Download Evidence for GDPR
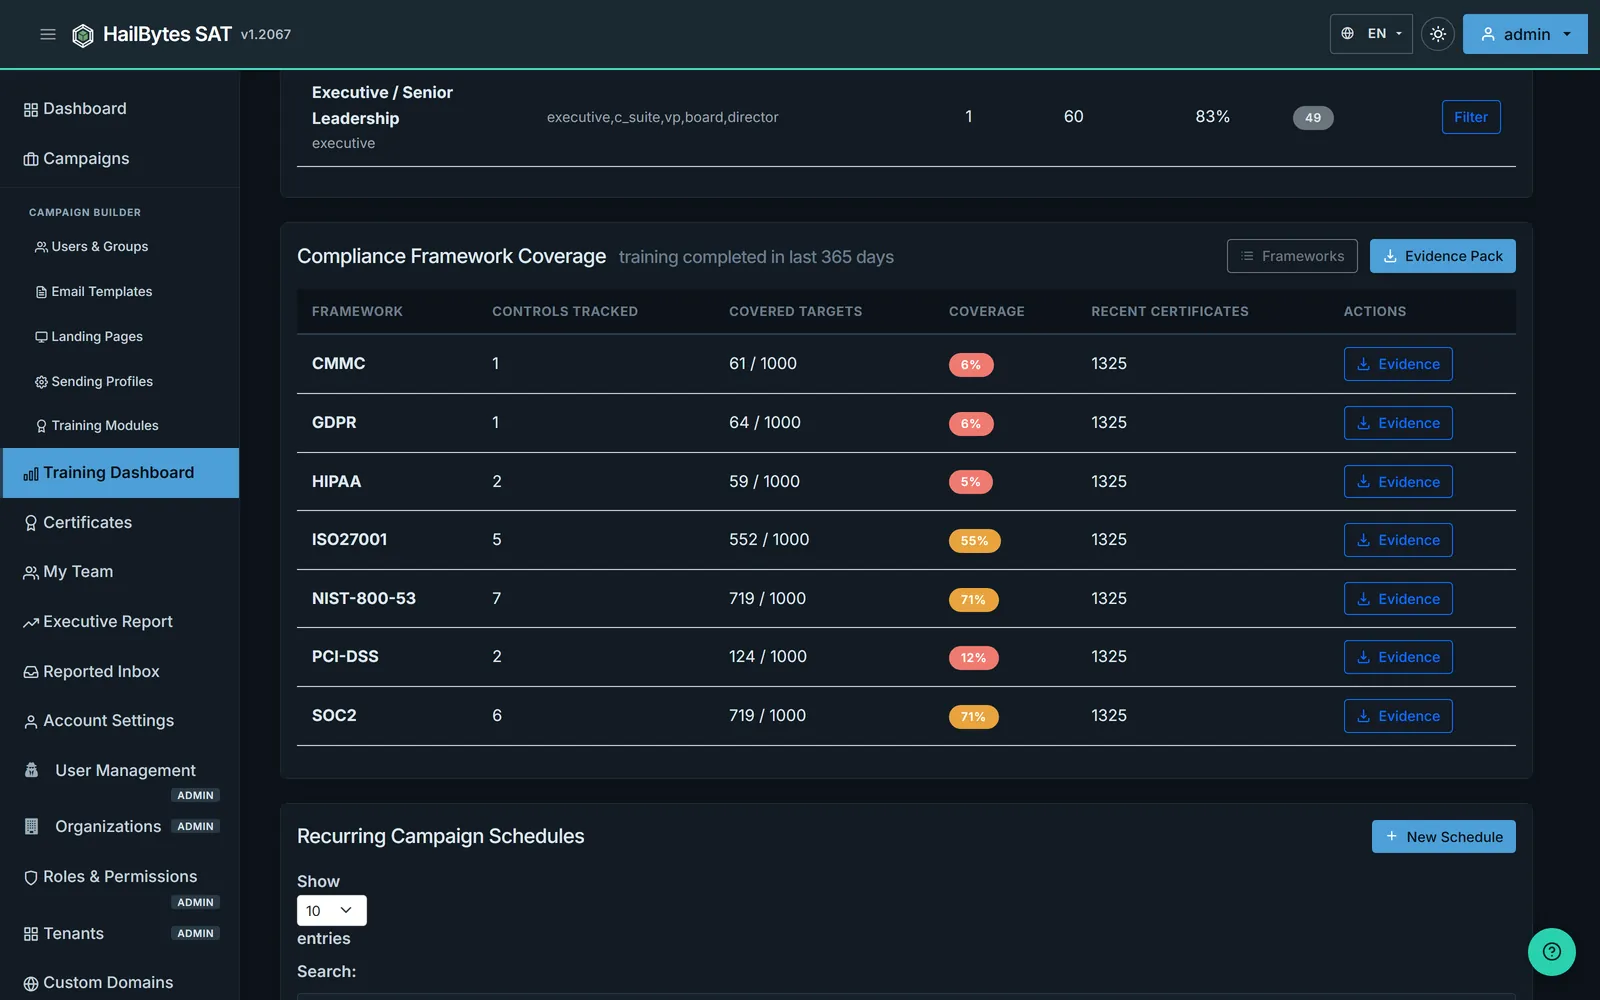 (x=1398, y=423)
